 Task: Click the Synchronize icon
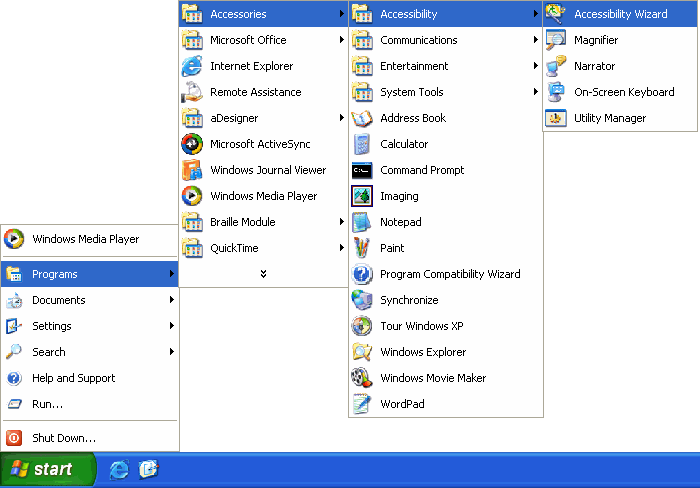tap(362, 300)
